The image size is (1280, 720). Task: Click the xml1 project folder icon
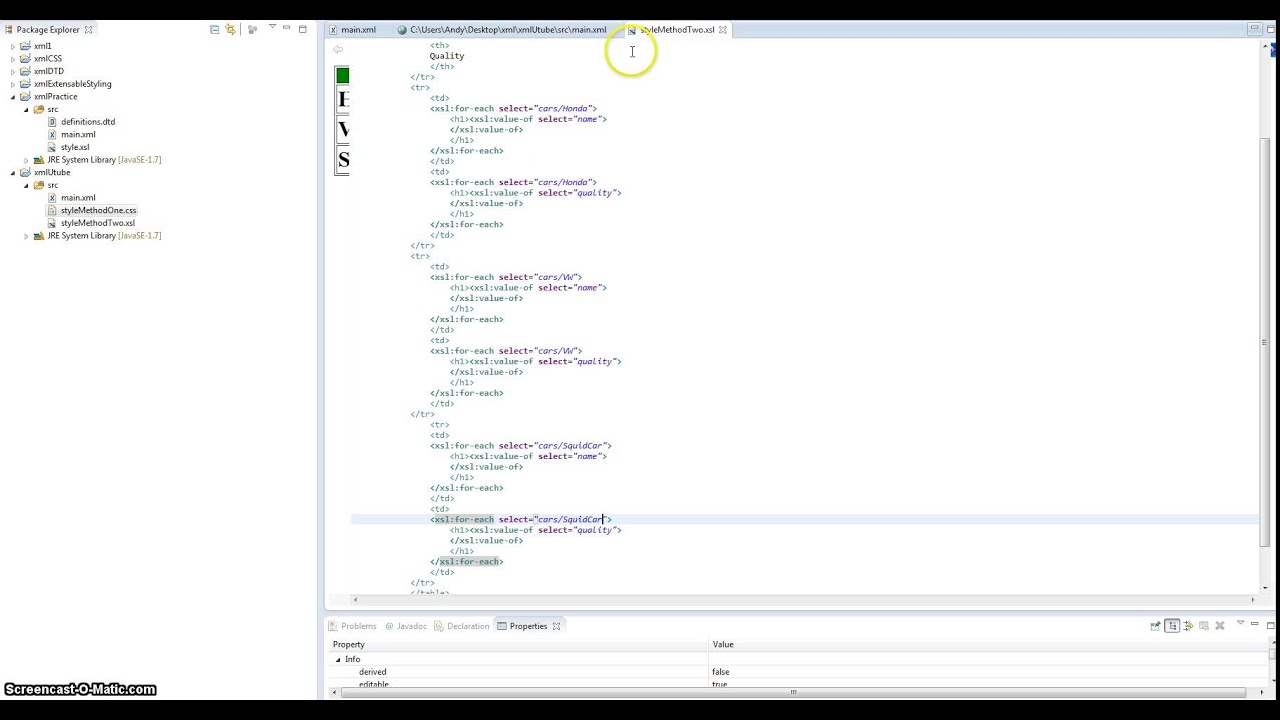coord(26,46)
